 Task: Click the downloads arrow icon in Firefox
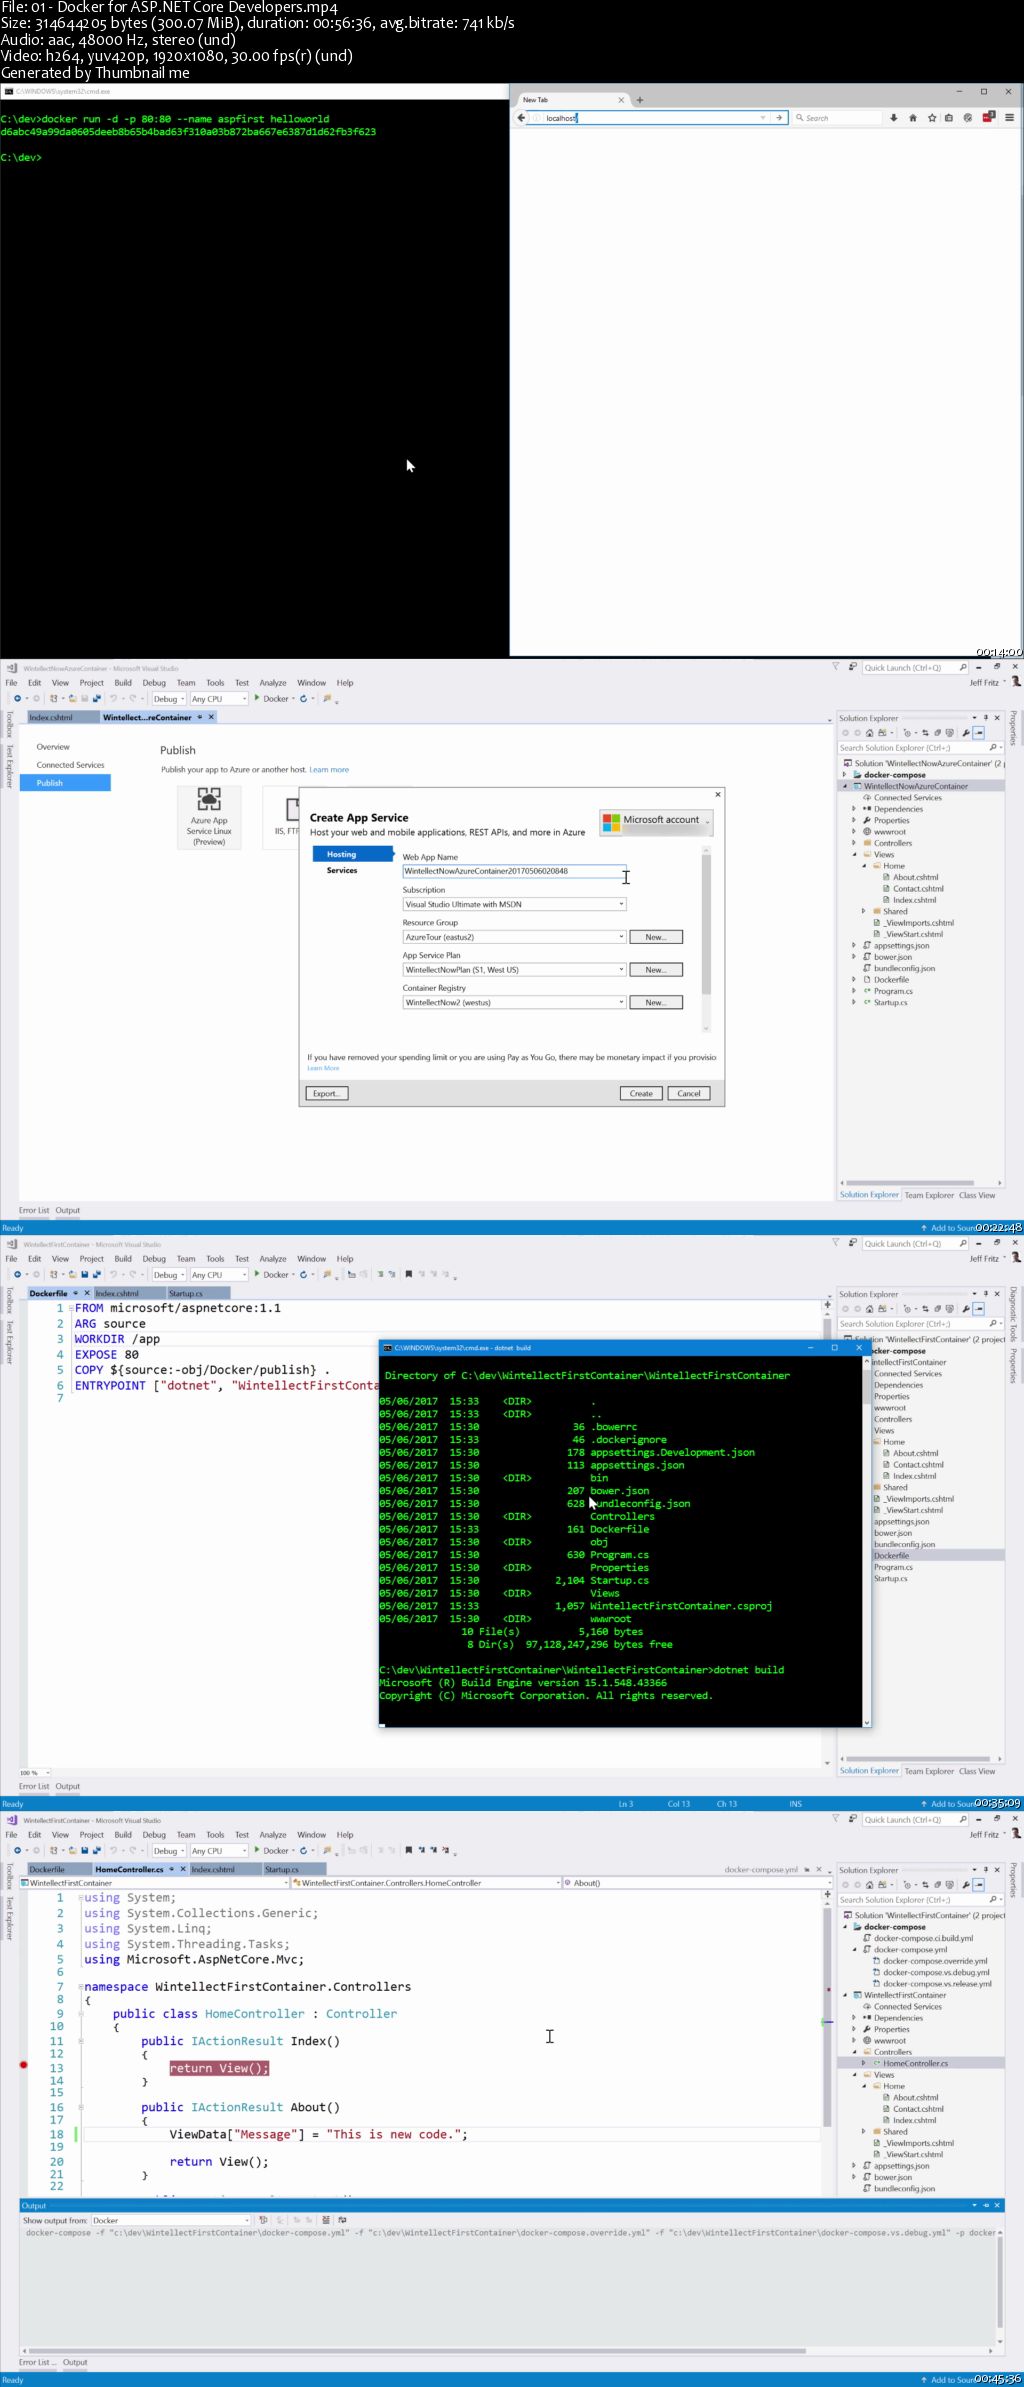(x=893, y=118)
